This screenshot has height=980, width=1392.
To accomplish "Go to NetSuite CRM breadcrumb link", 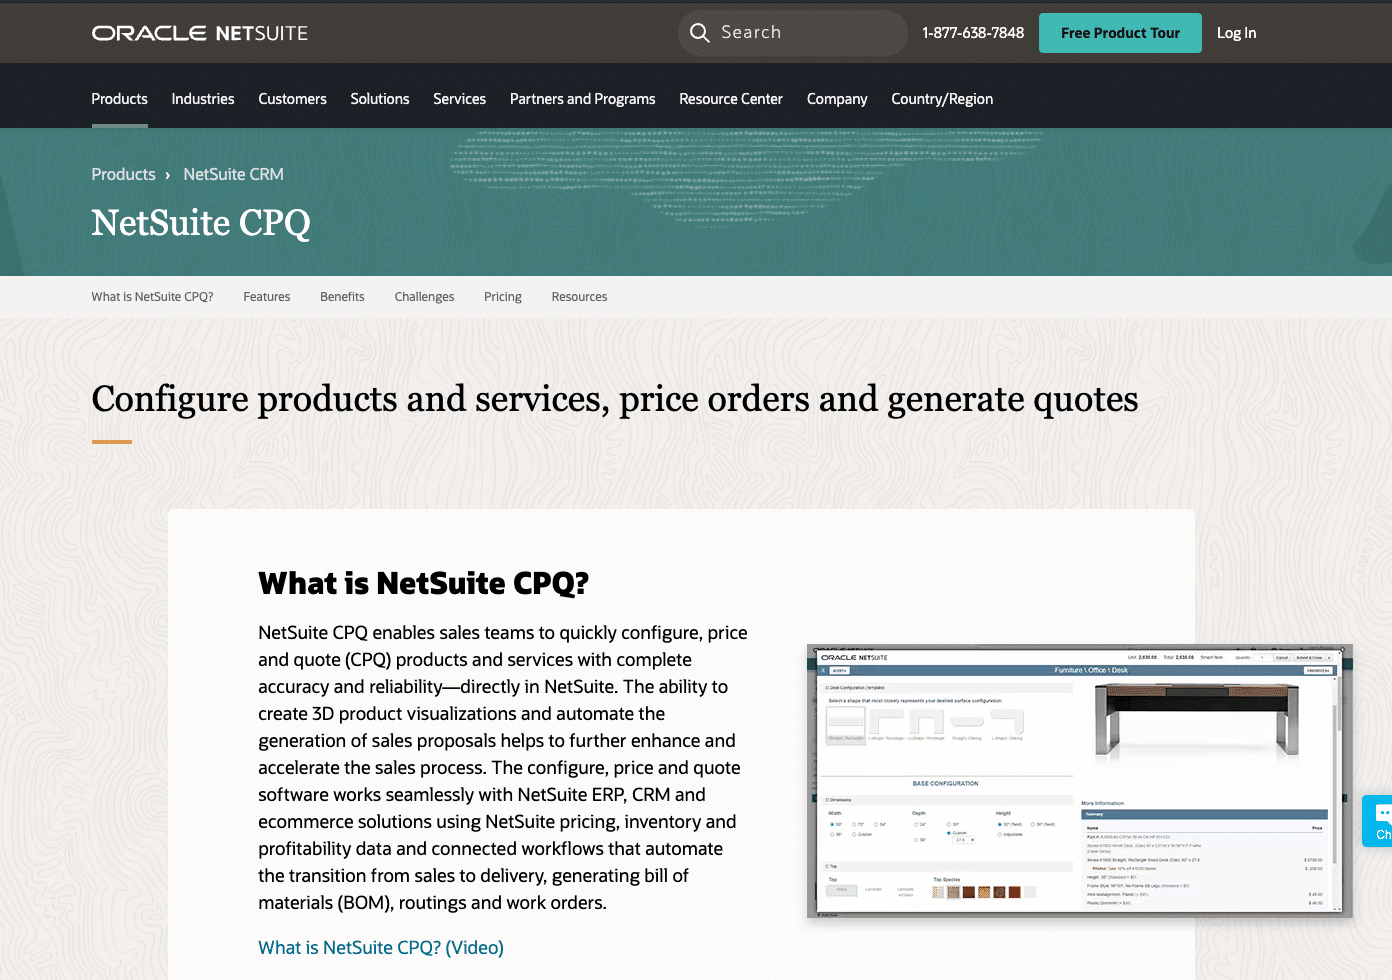I will pos(233,174).
